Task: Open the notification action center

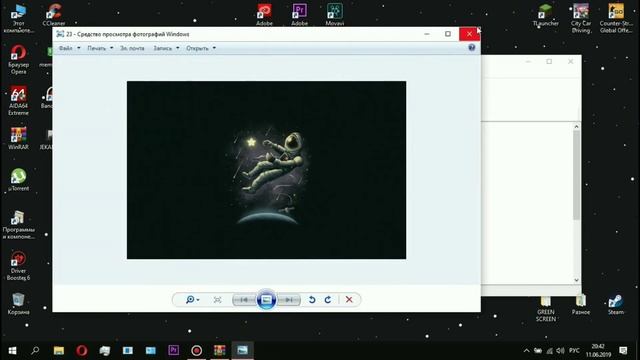Action: click(x=623, y=351)
